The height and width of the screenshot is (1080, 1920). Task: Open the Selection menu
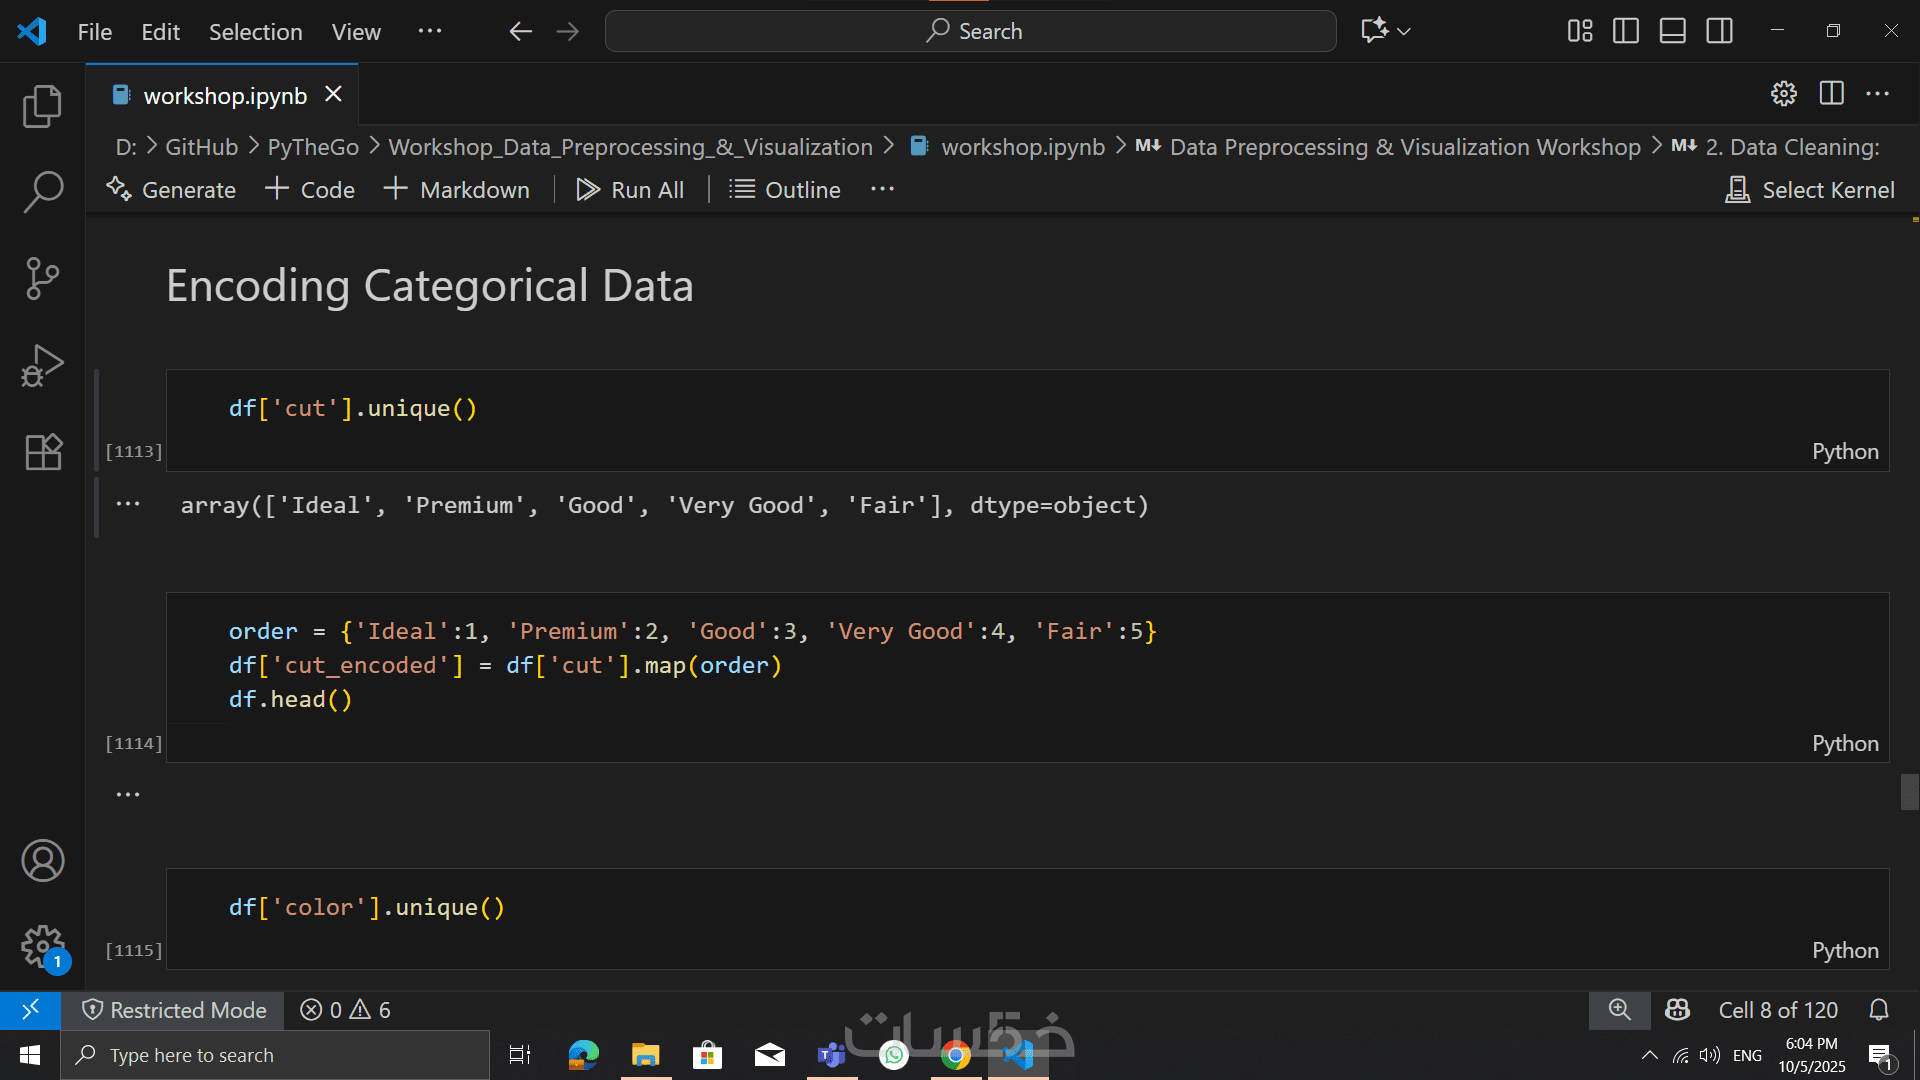(255, 32)
